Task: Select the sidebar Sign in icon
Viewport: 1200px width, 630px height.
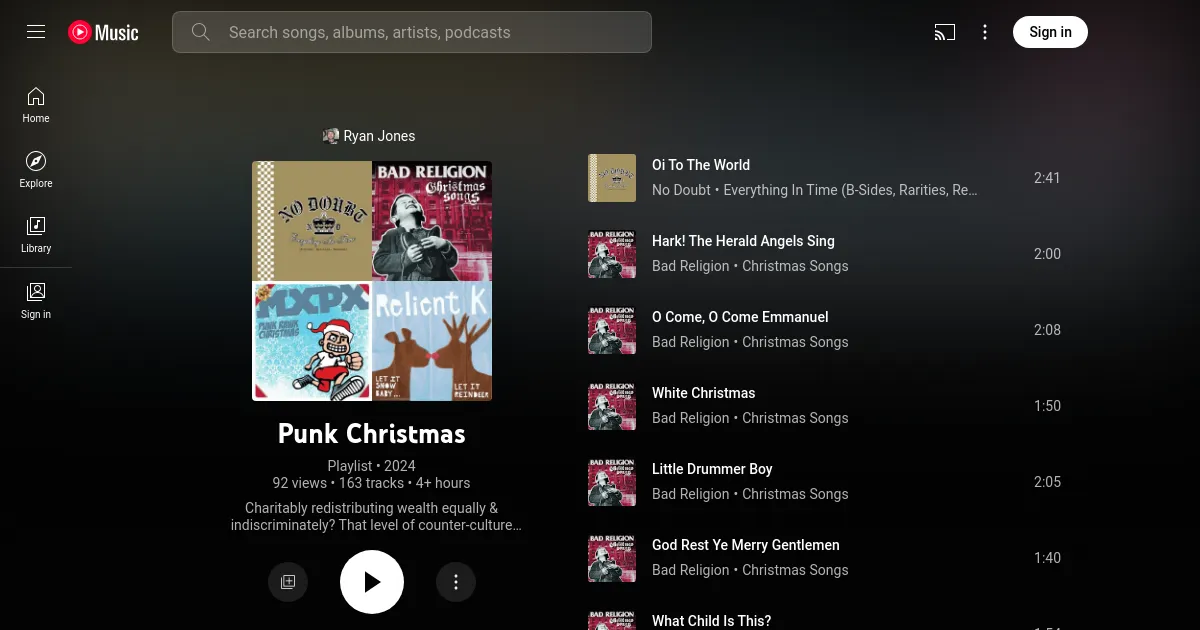Action: coord(36,300)
